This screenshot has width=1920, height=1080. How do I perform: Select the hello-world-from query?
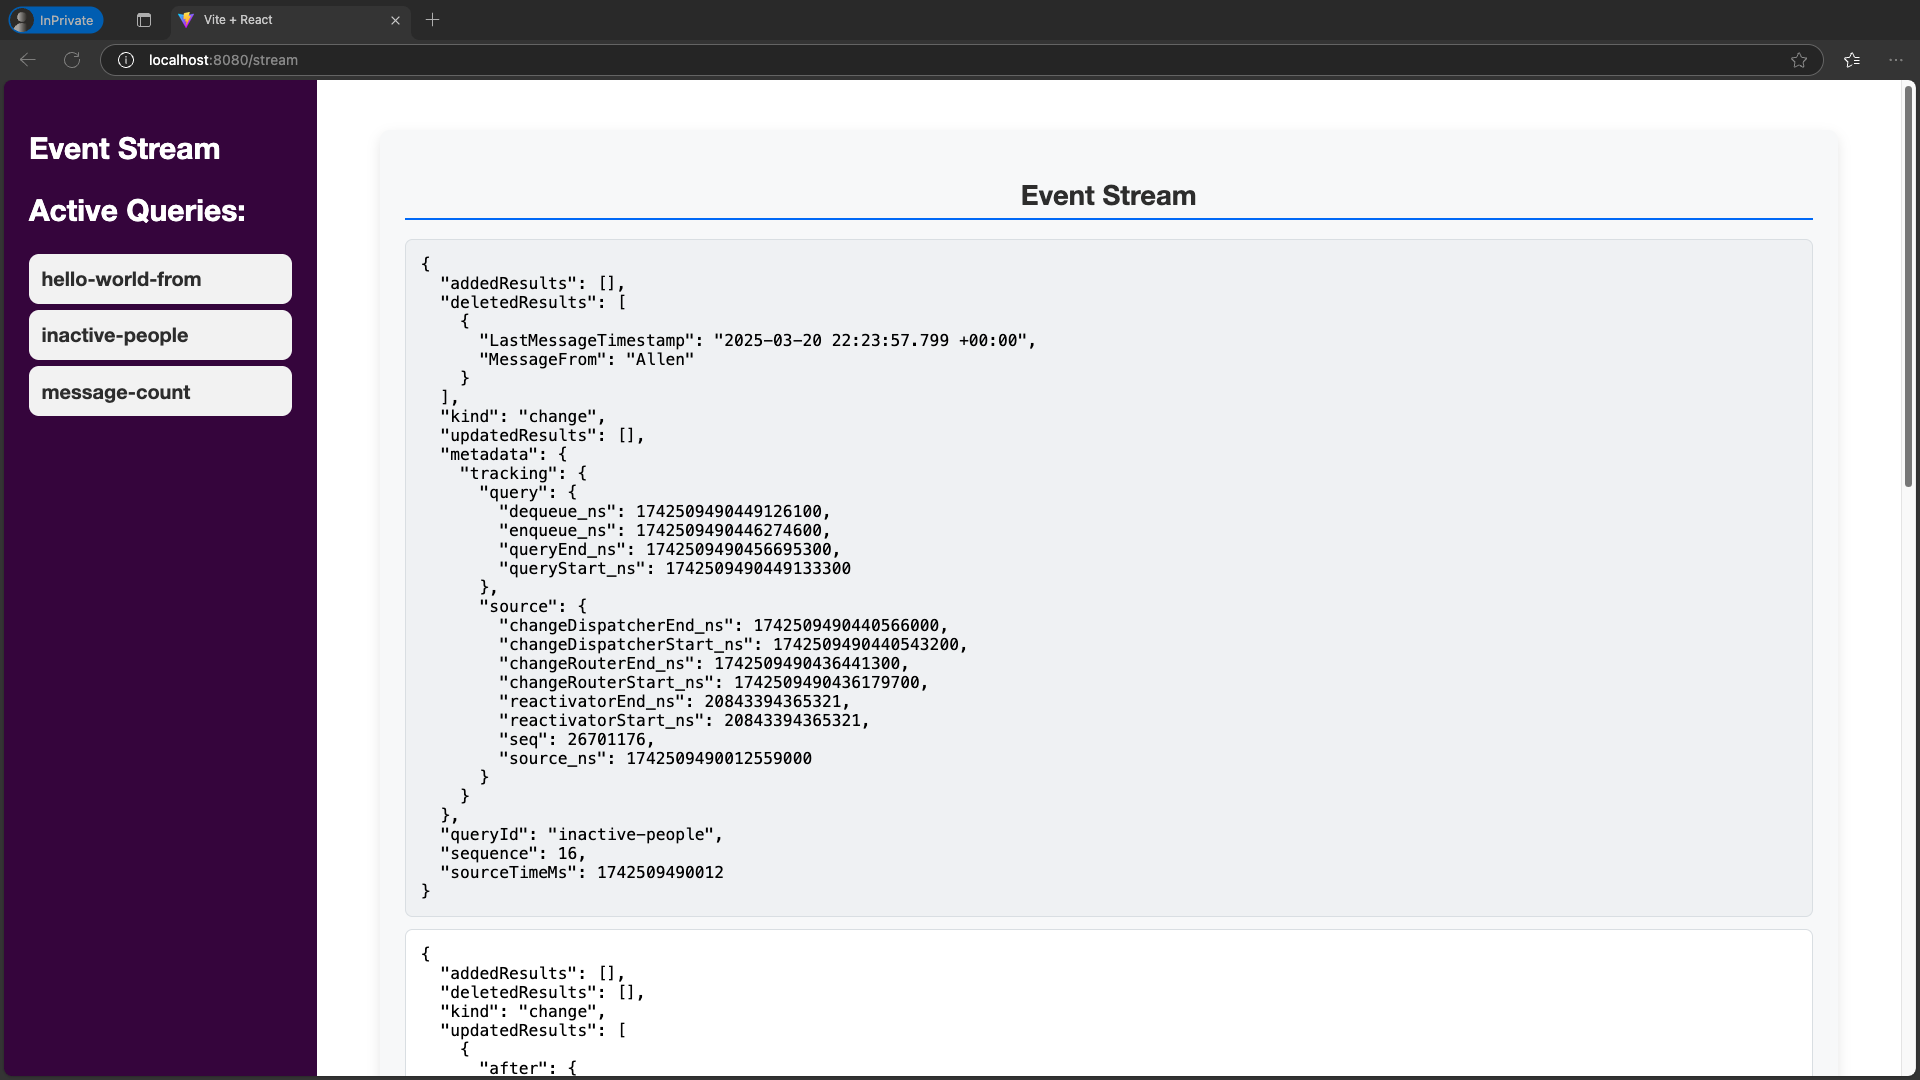159,279
